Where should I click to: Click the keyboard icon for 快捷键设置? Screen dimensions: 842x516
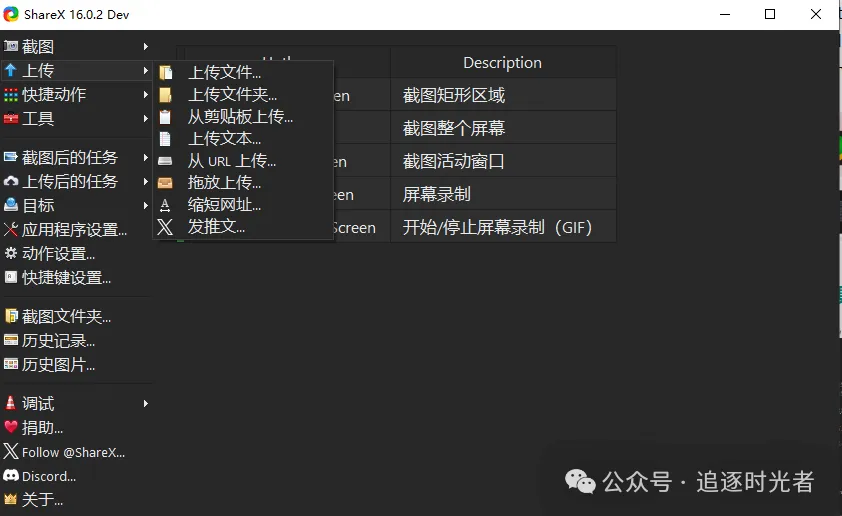[x=11, y=277]
